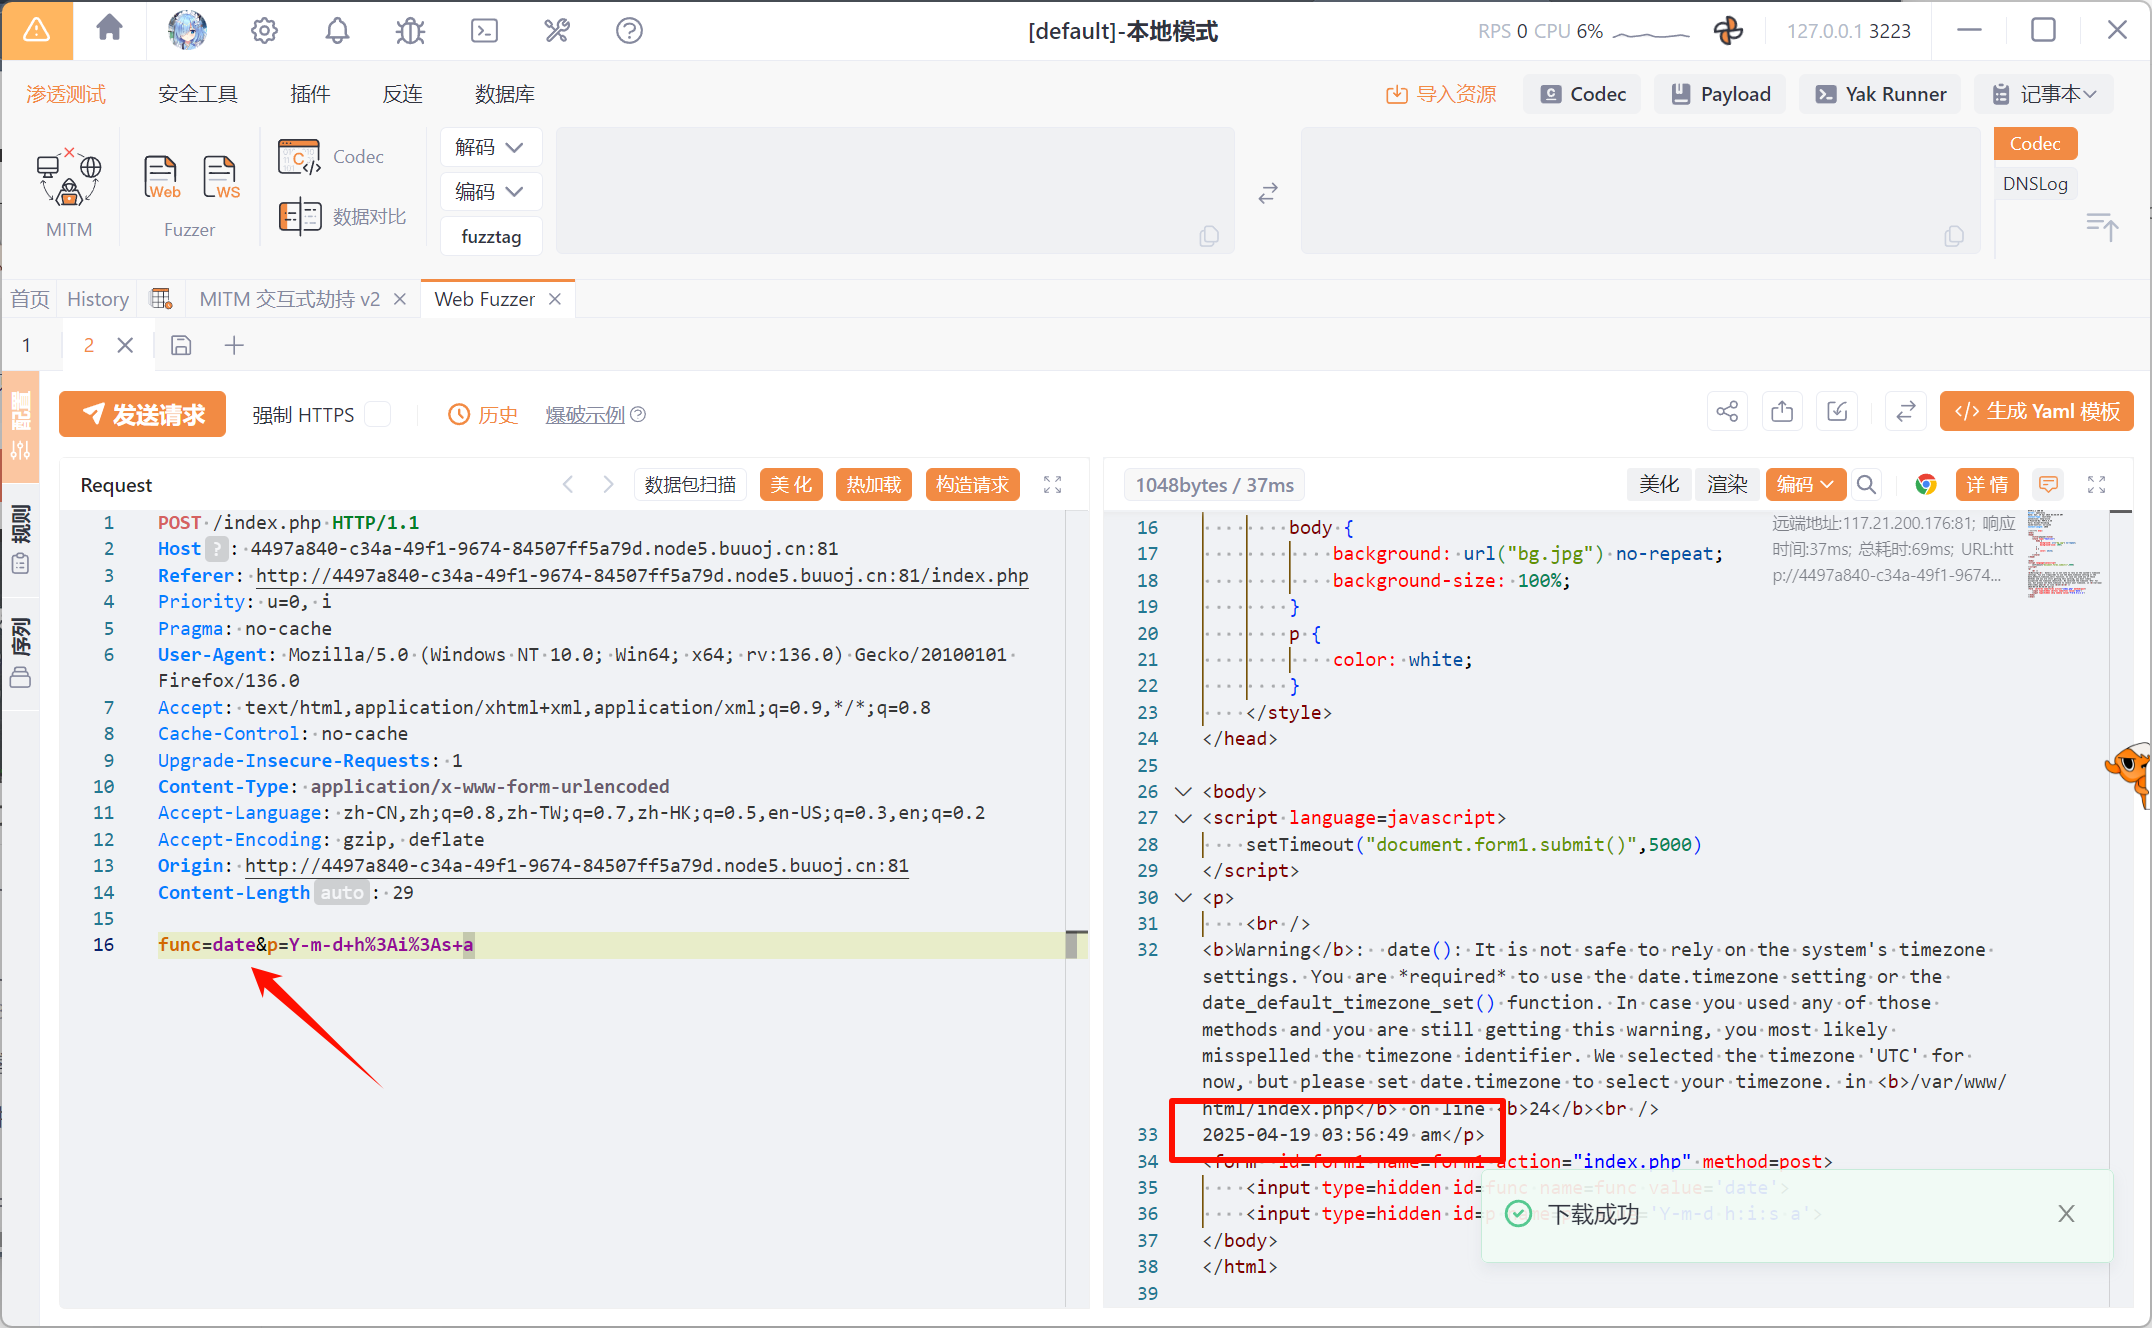Expand response viewer to fullscreen

pyautogui.click(x=2097, y=485)
